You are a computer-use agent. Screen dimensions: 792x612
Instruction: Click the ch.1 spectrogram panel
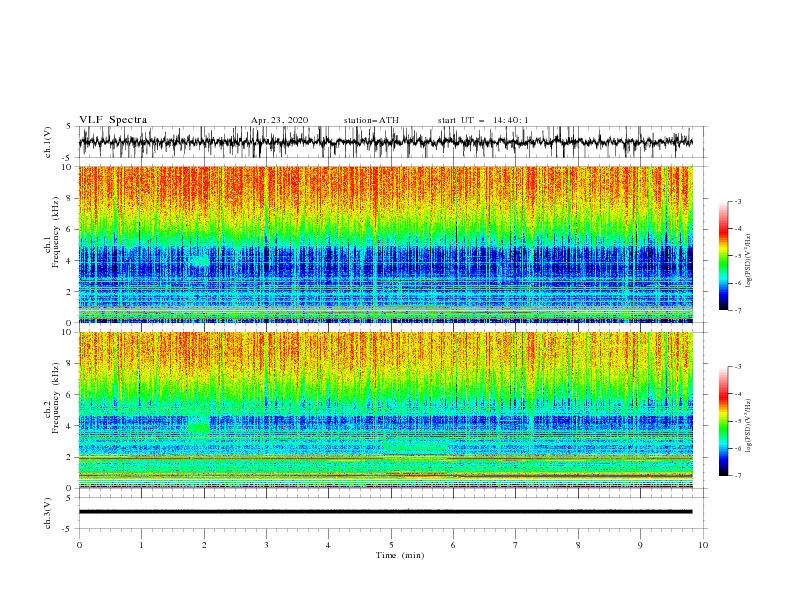tap(385, 244)
